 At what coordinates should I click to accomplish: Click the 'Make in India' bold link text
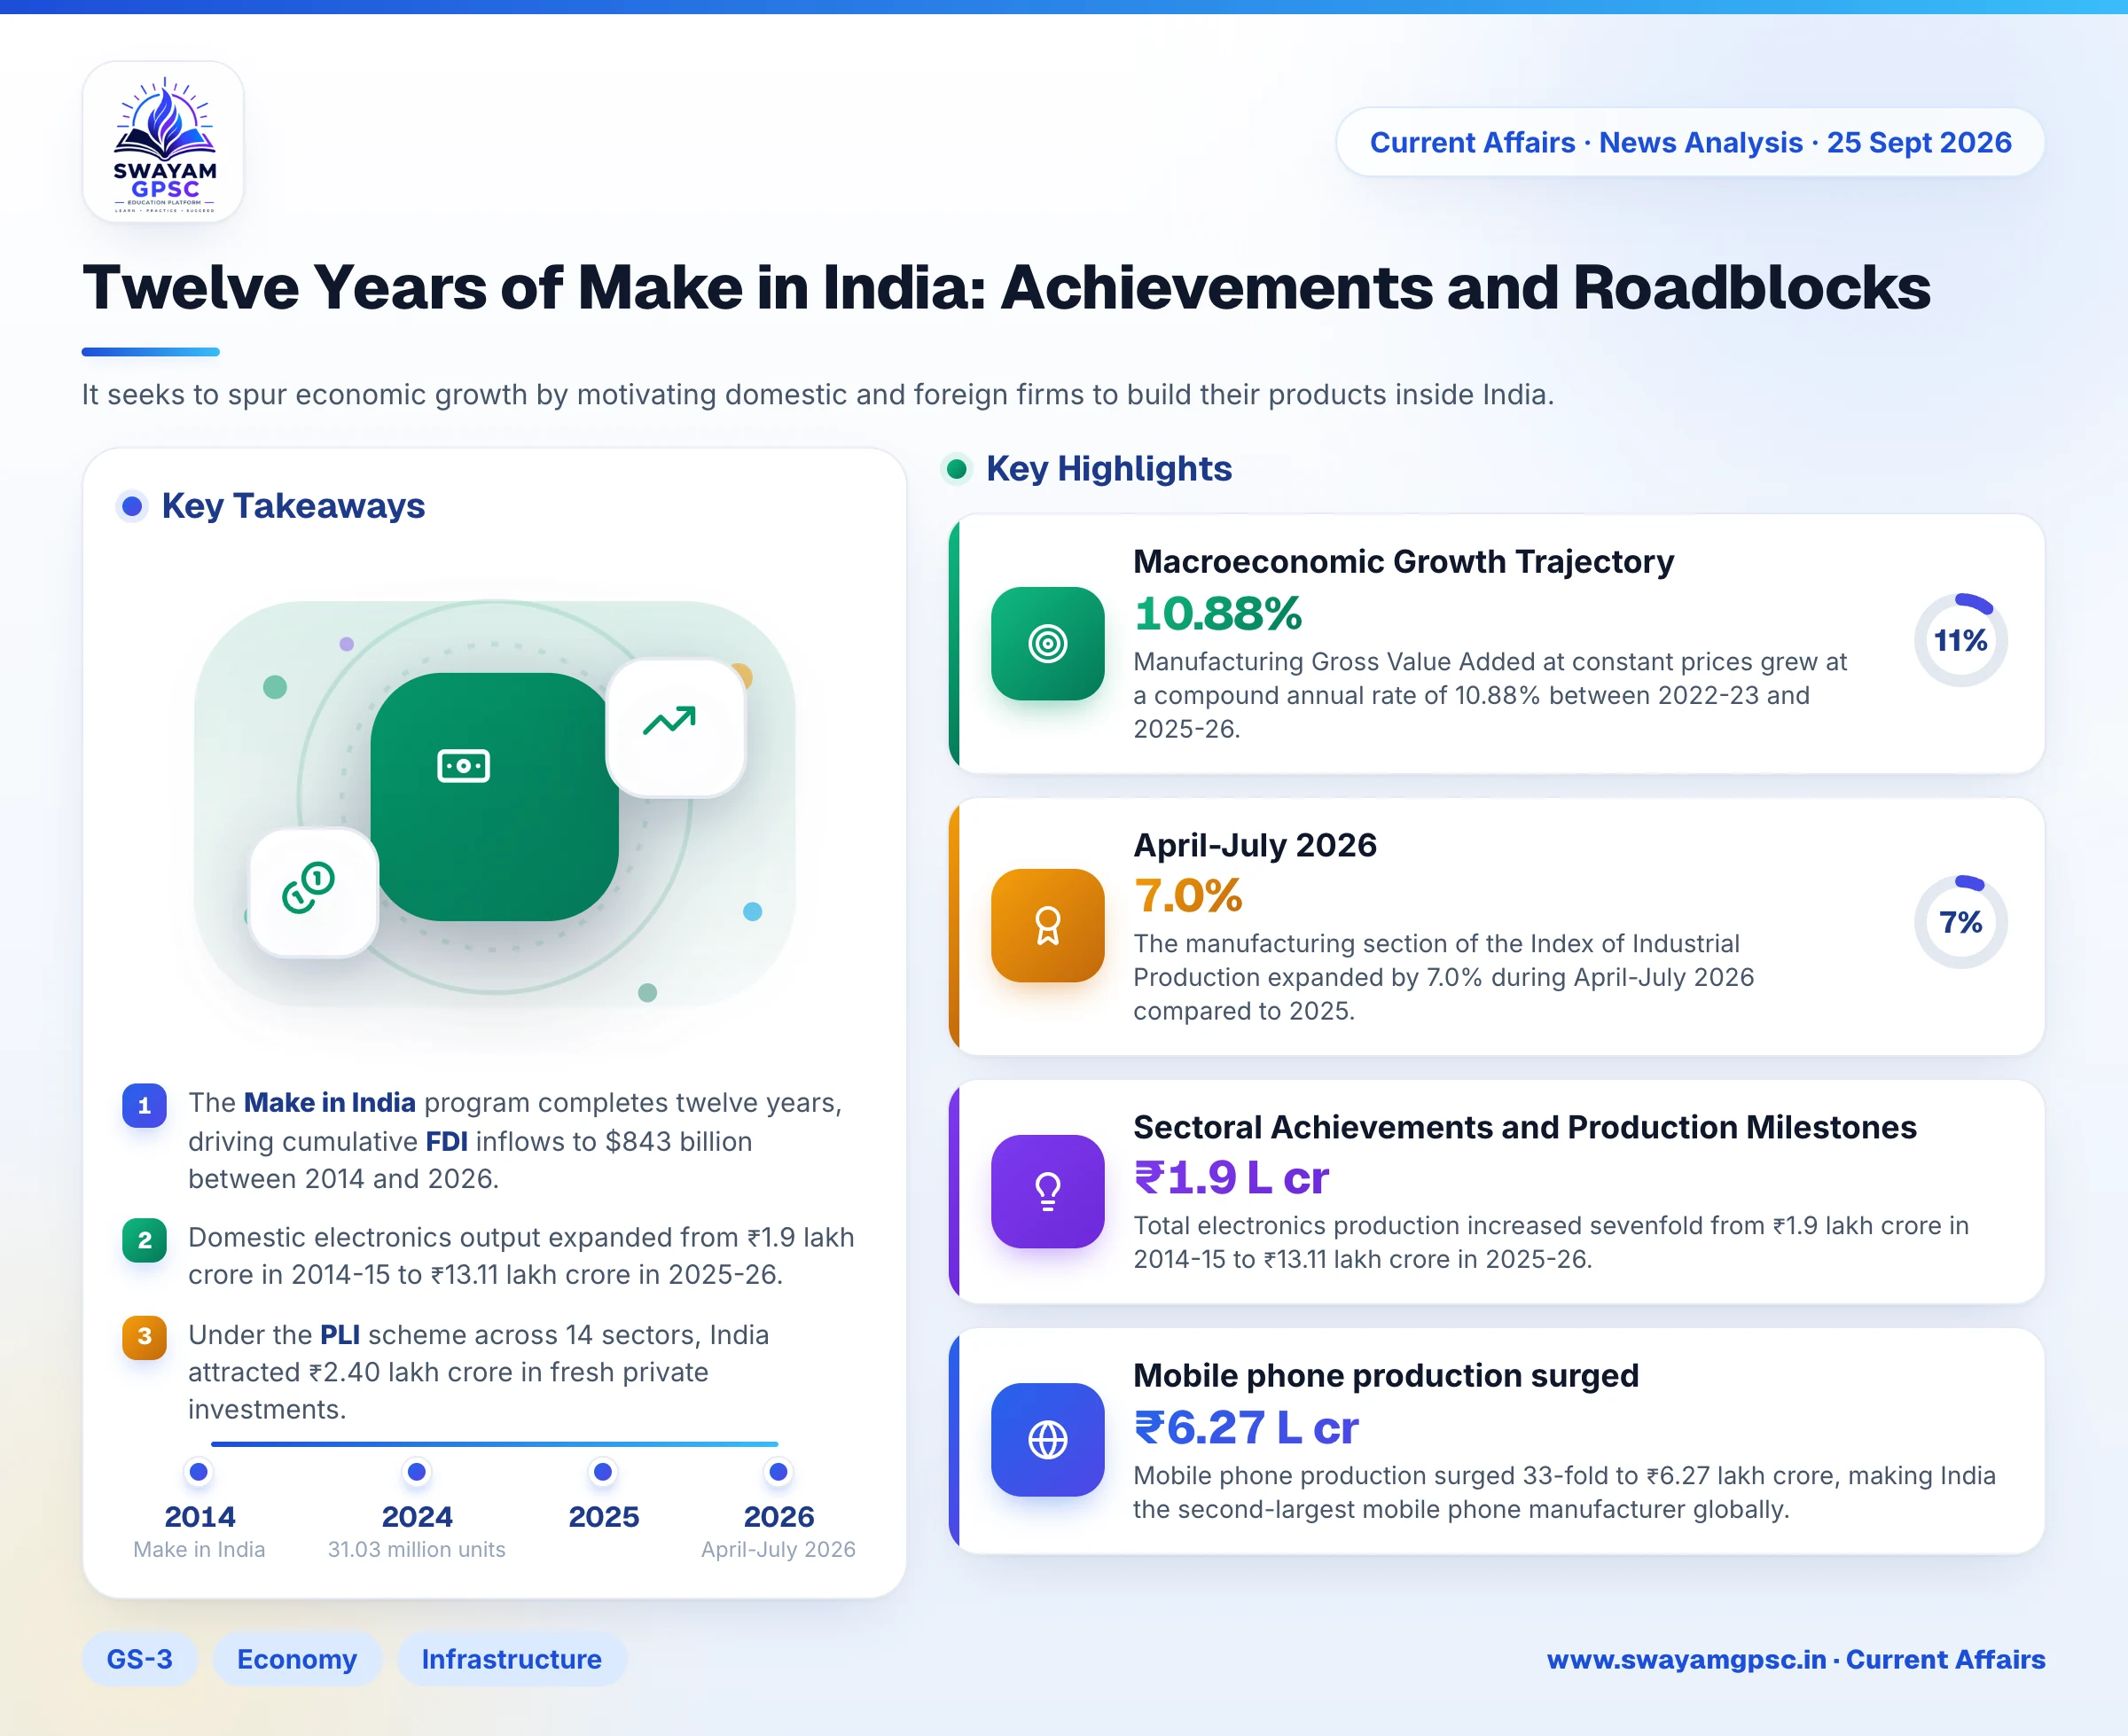(330, 1102)
